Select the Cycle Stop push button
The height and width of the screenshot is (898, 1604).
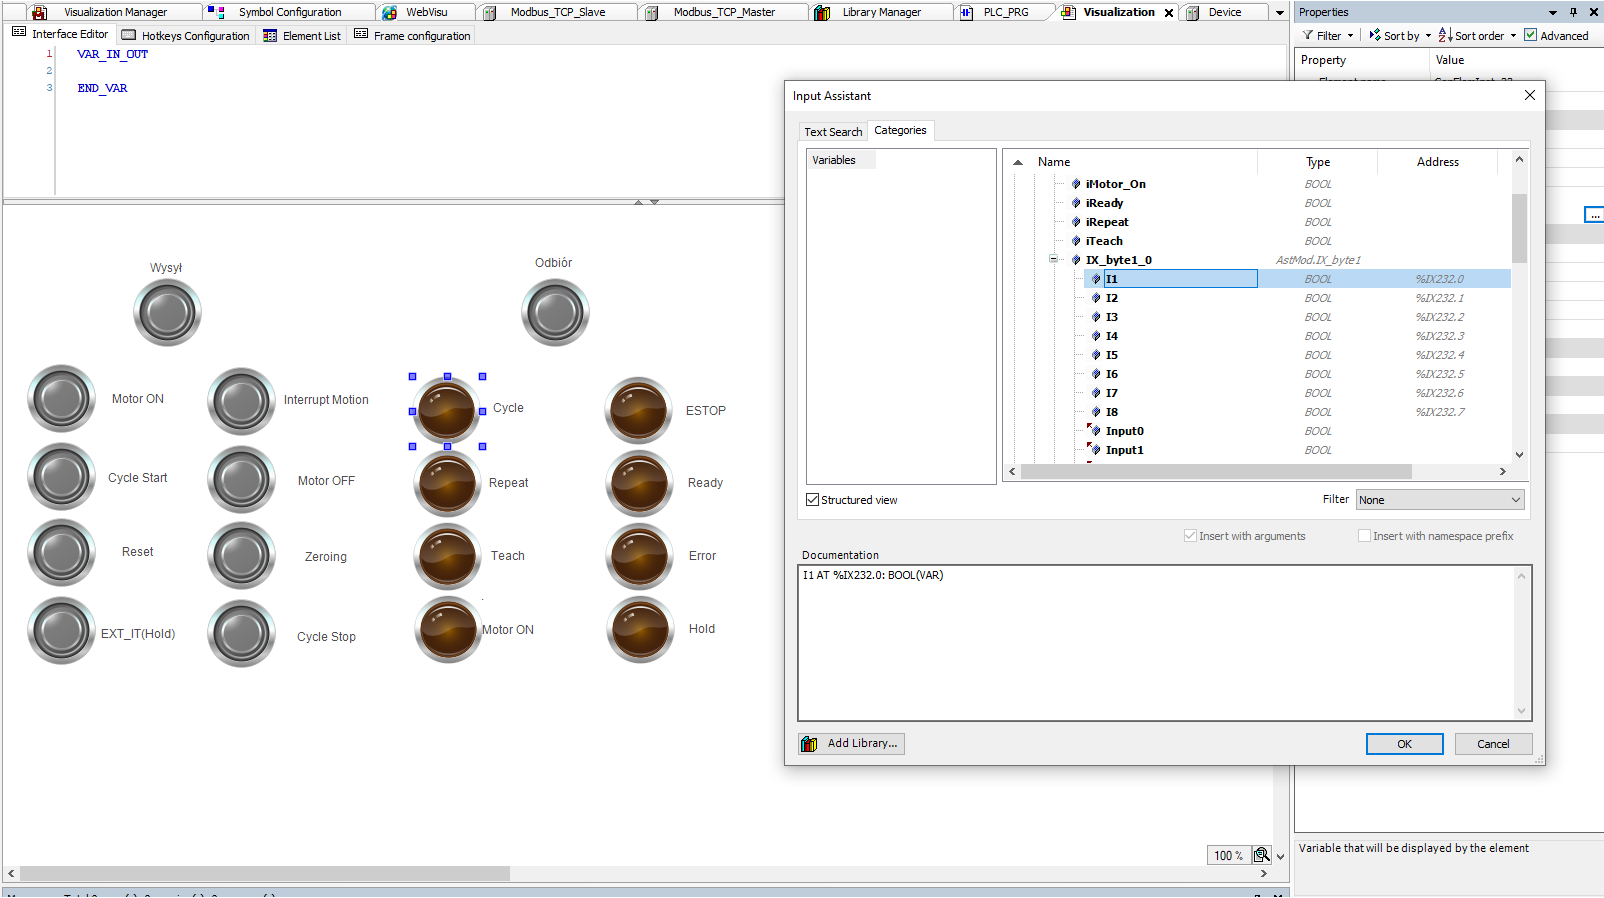click(x=241, y=634)
